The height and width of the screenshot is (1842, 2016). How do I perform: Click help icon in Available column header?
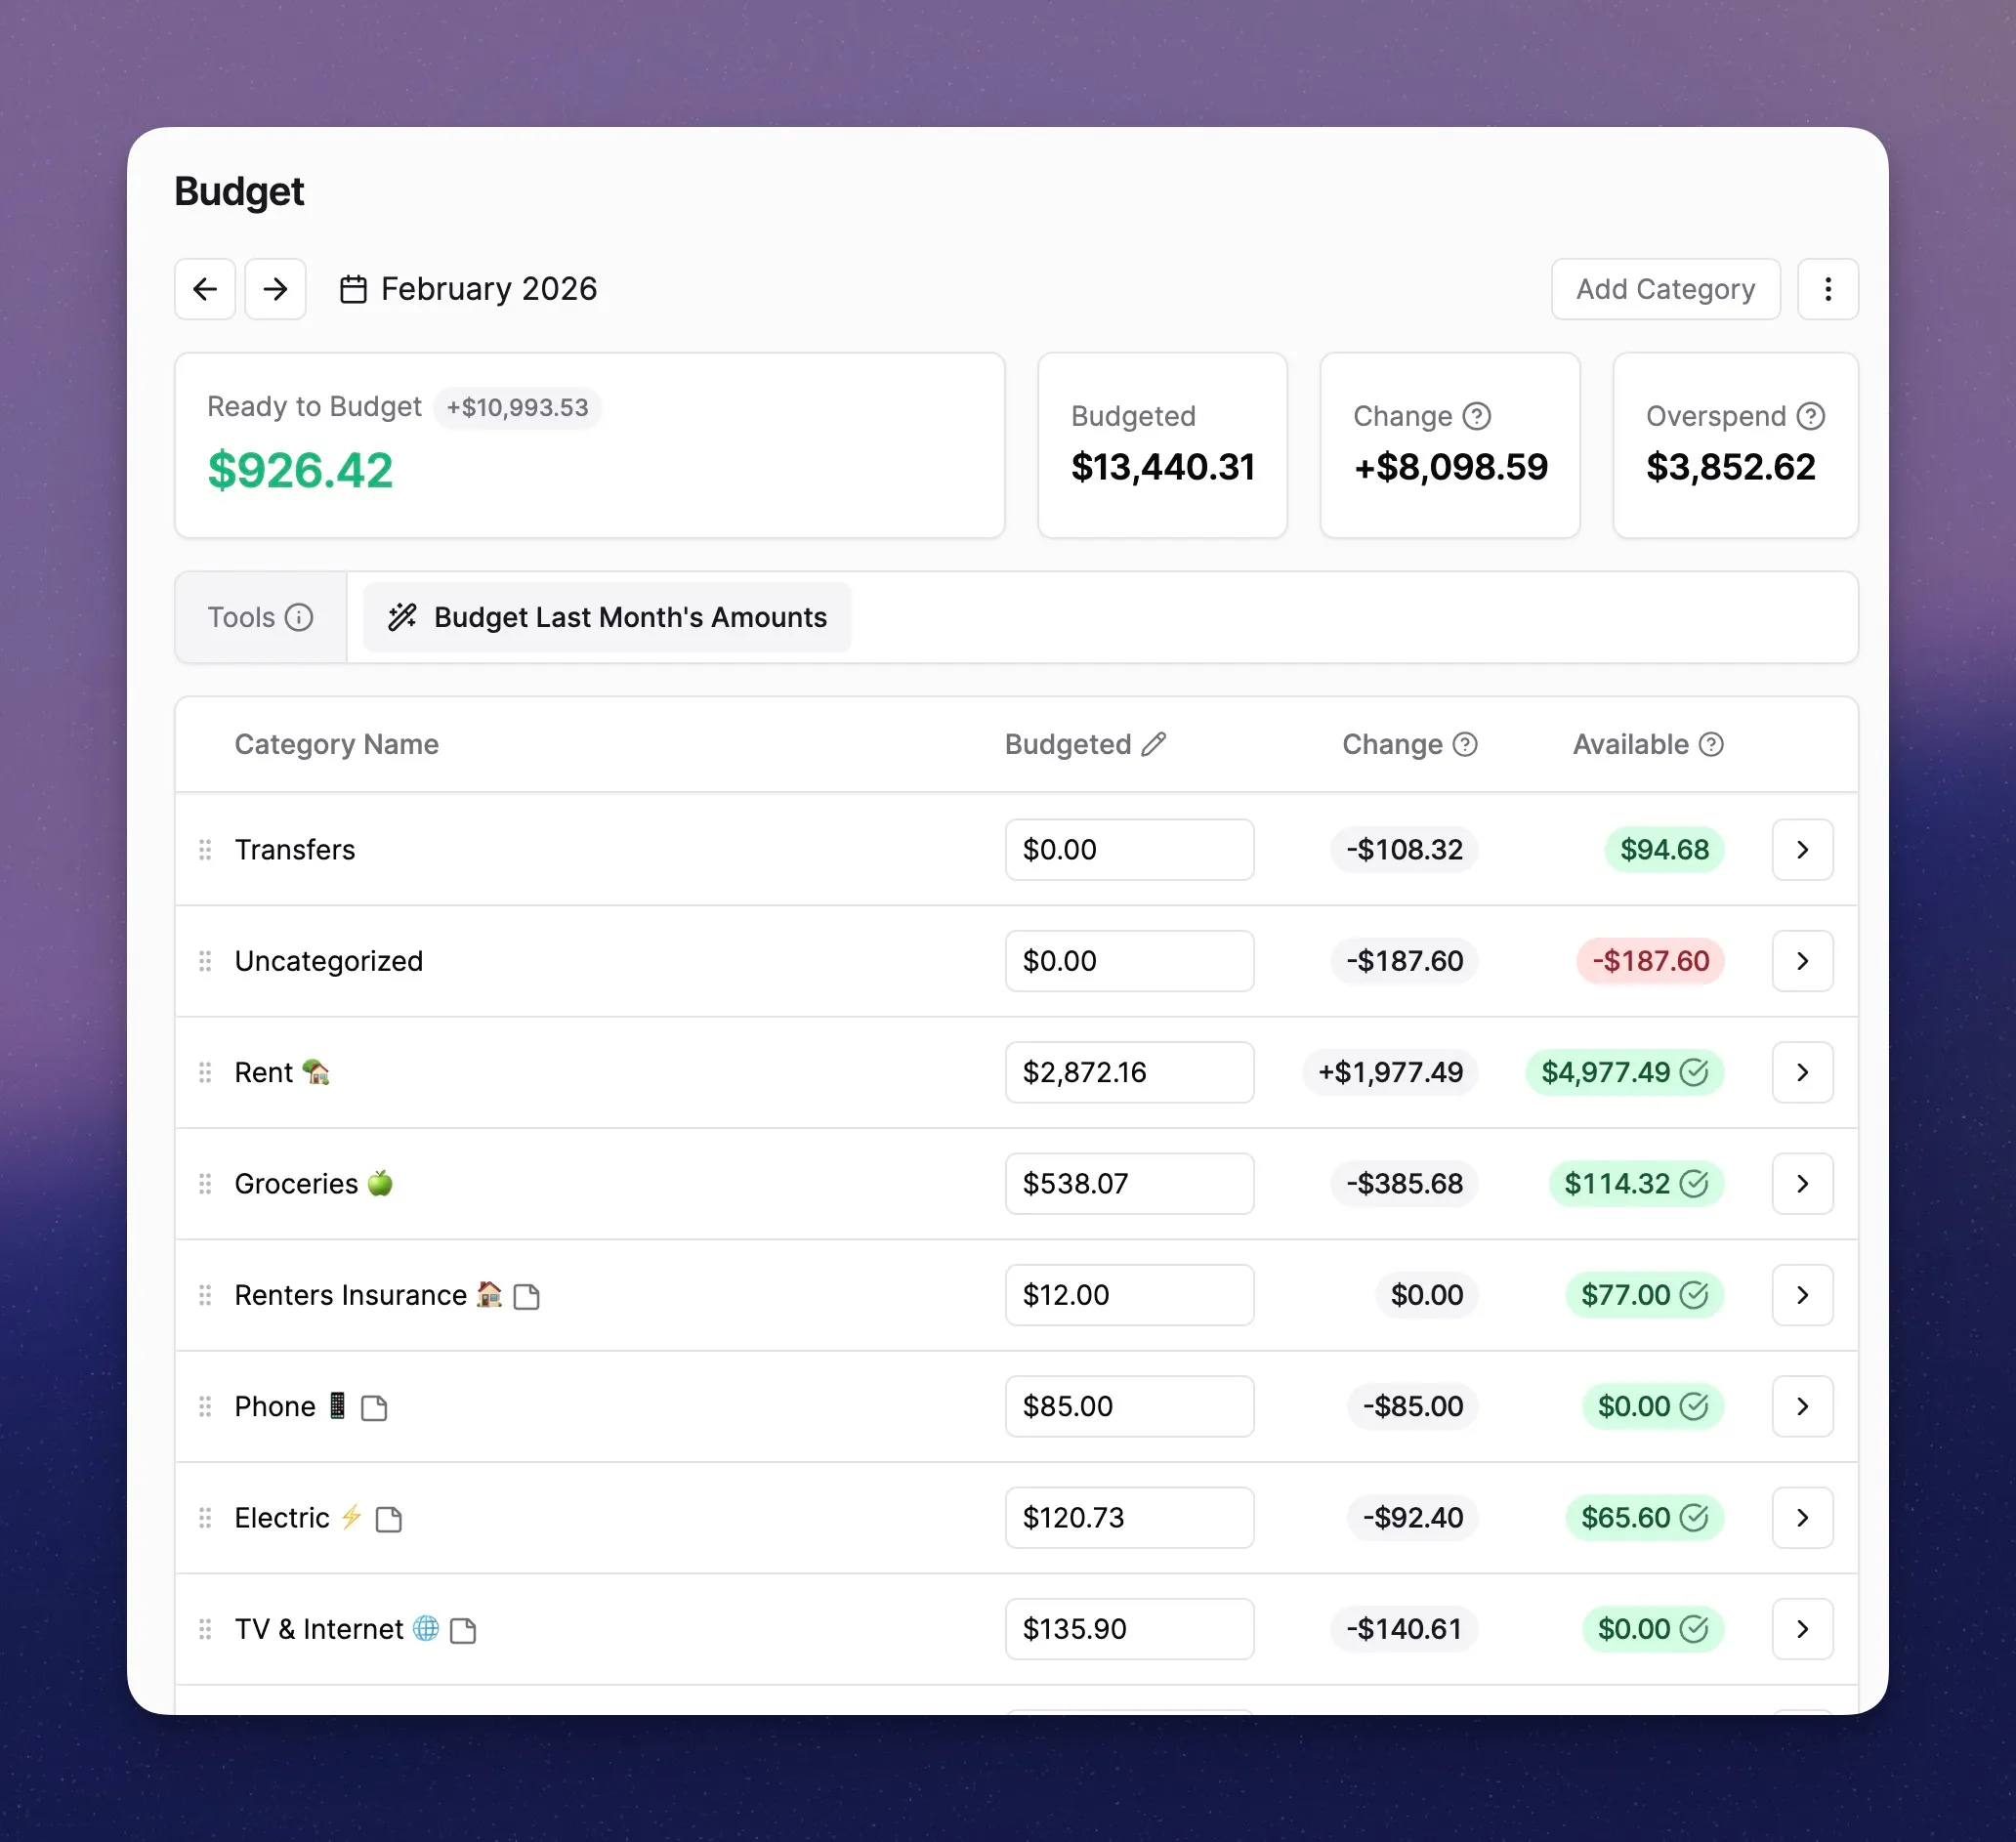tap(1710, 744)
